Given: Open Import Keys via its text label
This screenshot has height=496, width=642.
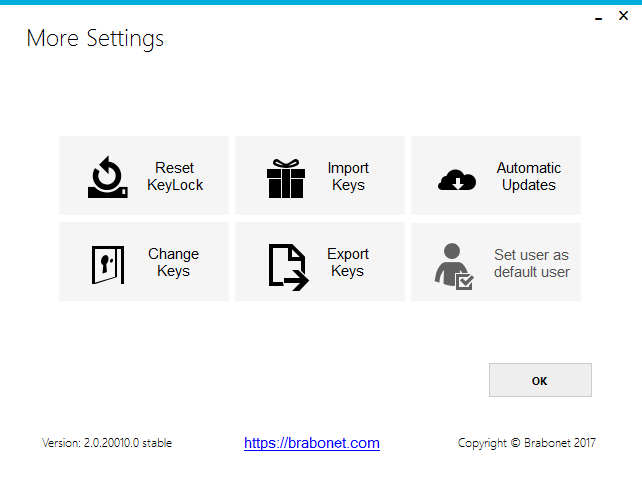Looking at the screenshot, I should point(348,177).
